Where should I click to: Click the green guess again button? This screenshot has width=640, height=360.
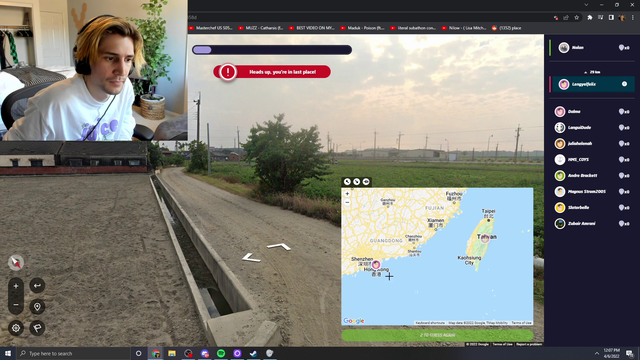tap(437, 335)
